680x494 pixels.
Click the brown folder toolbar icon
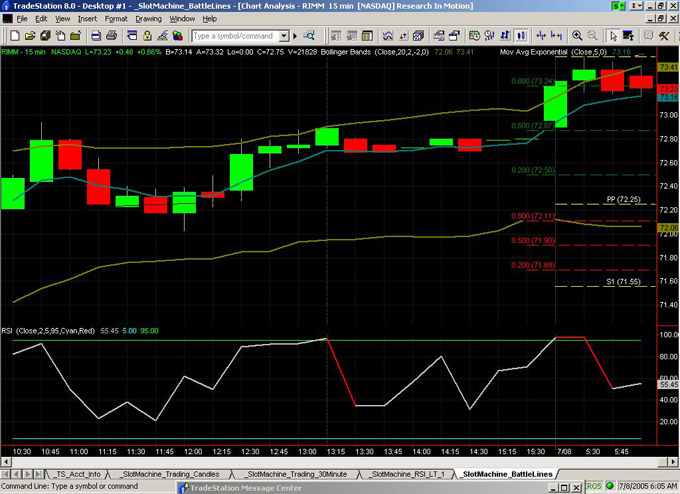(75, 36)
